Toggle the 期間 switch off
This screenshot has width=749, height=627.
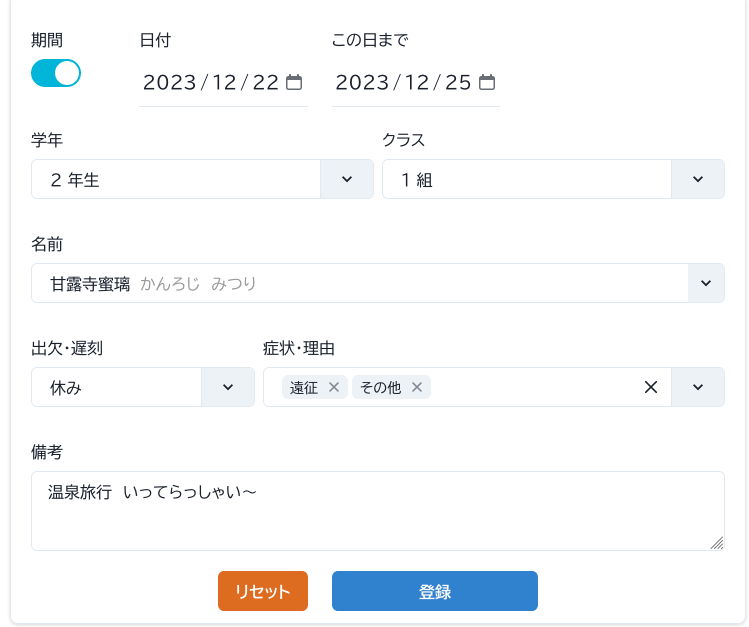pos(56,73)
